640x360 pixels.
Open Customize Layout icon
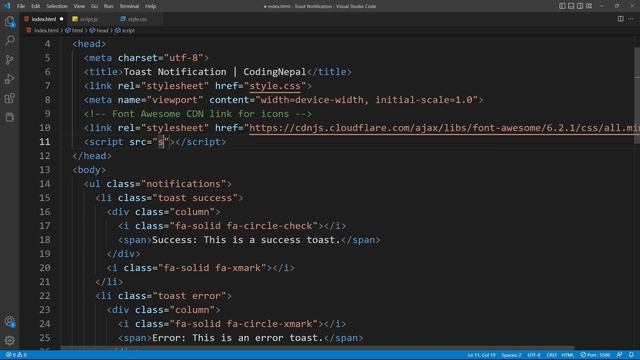pos(589,6)
